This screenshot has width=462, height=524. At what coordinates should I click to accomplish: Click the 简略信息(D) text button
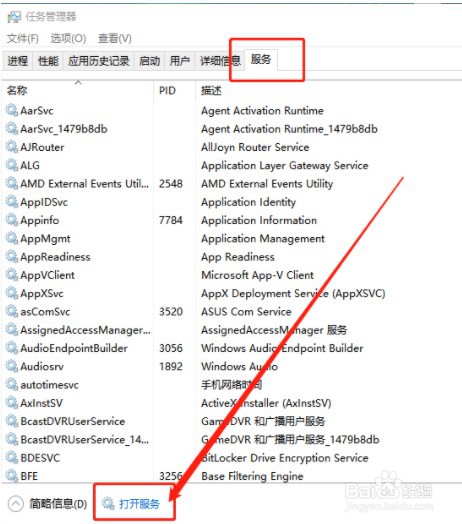click(x=58, y=504)
